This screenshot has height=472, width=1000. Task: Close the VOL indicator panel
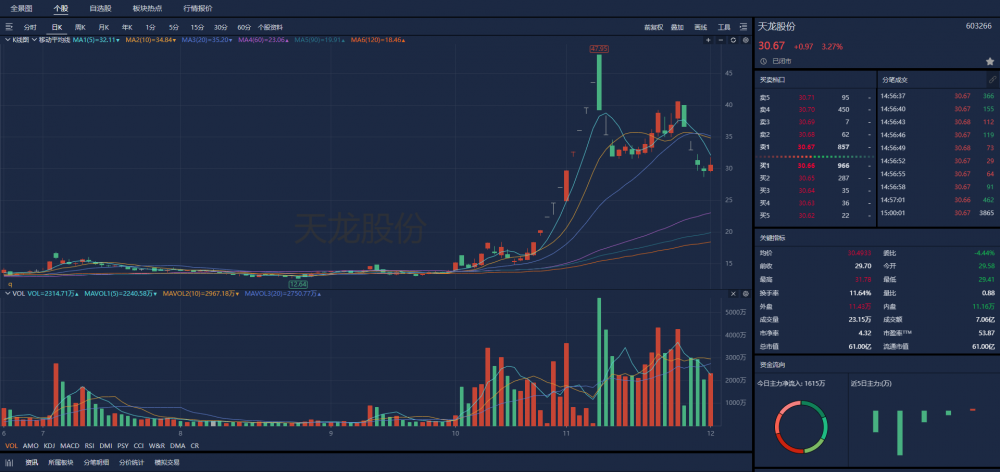733,293
